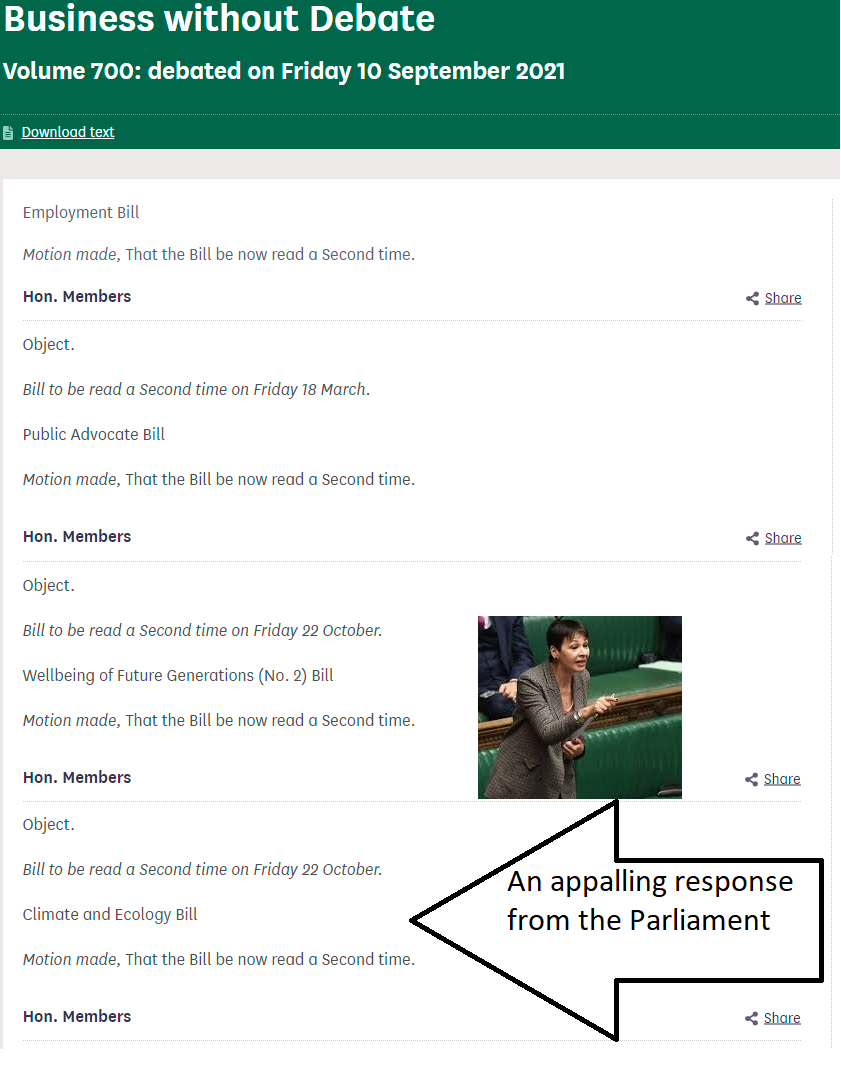841x1076 pixels.
Task: Open the Download text link
Action: [68, 132]
